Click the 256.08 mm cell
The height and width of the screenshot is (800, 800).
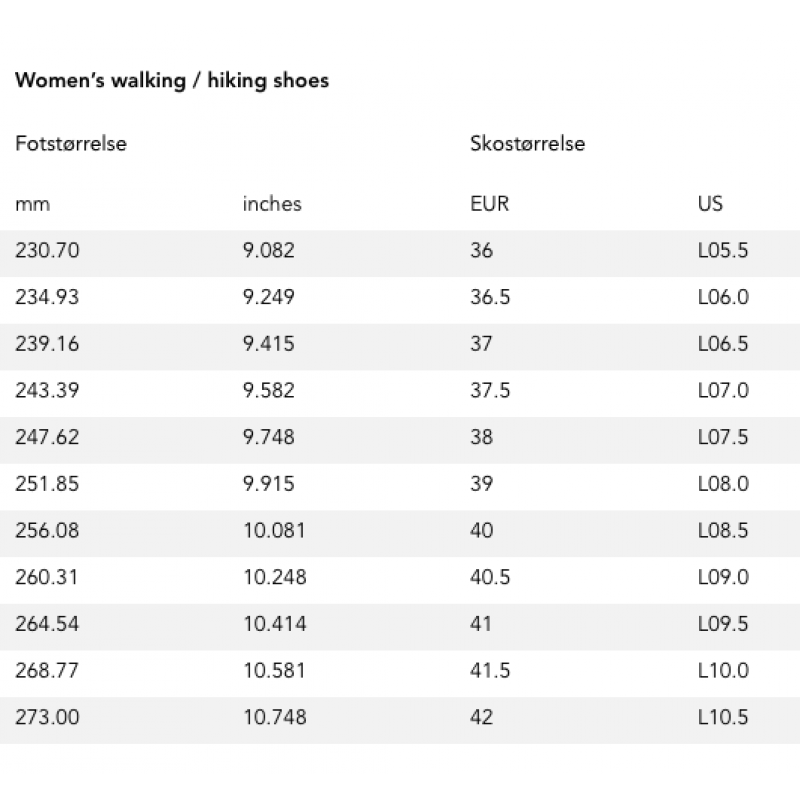pos(47,531)
